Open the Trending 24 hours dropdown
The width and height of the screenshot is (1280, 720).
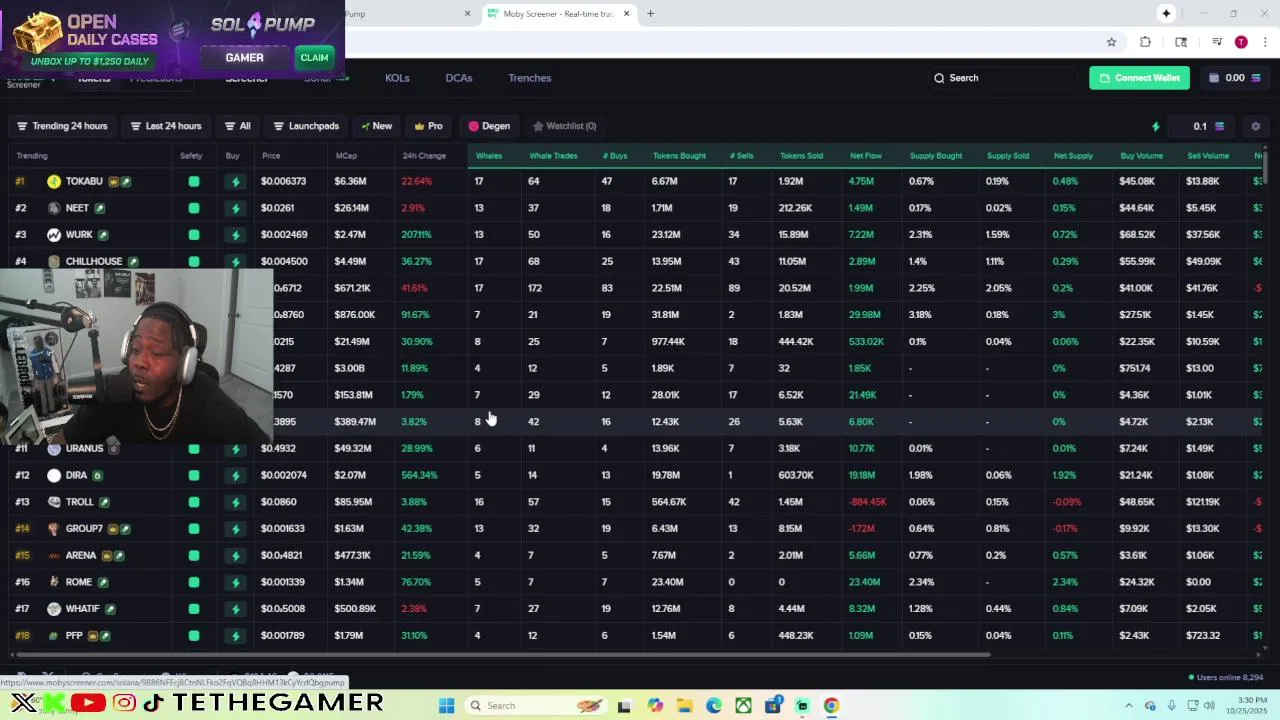61,126
